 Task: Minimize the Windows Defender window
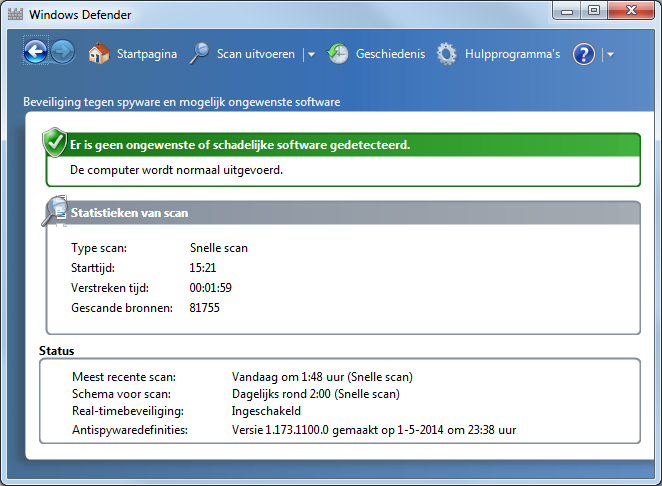[567, 11]
